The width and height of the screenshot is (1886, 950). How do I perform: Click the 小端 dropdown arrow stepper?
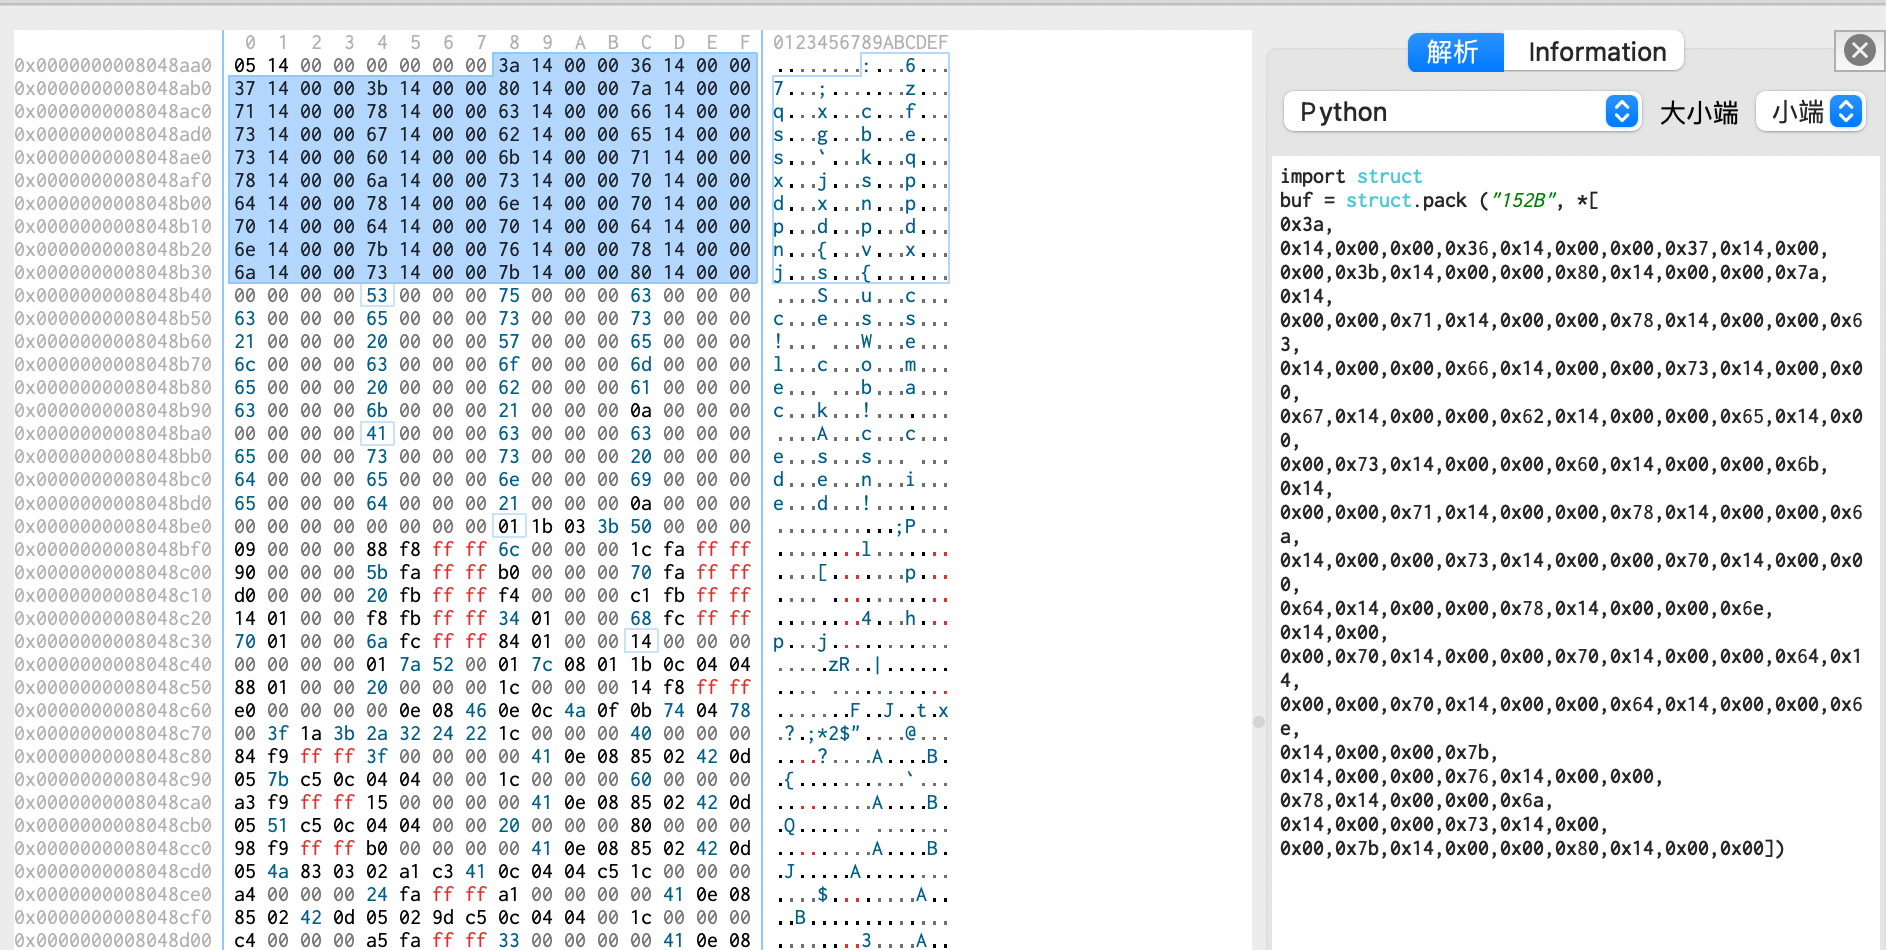coord(1846,112)
